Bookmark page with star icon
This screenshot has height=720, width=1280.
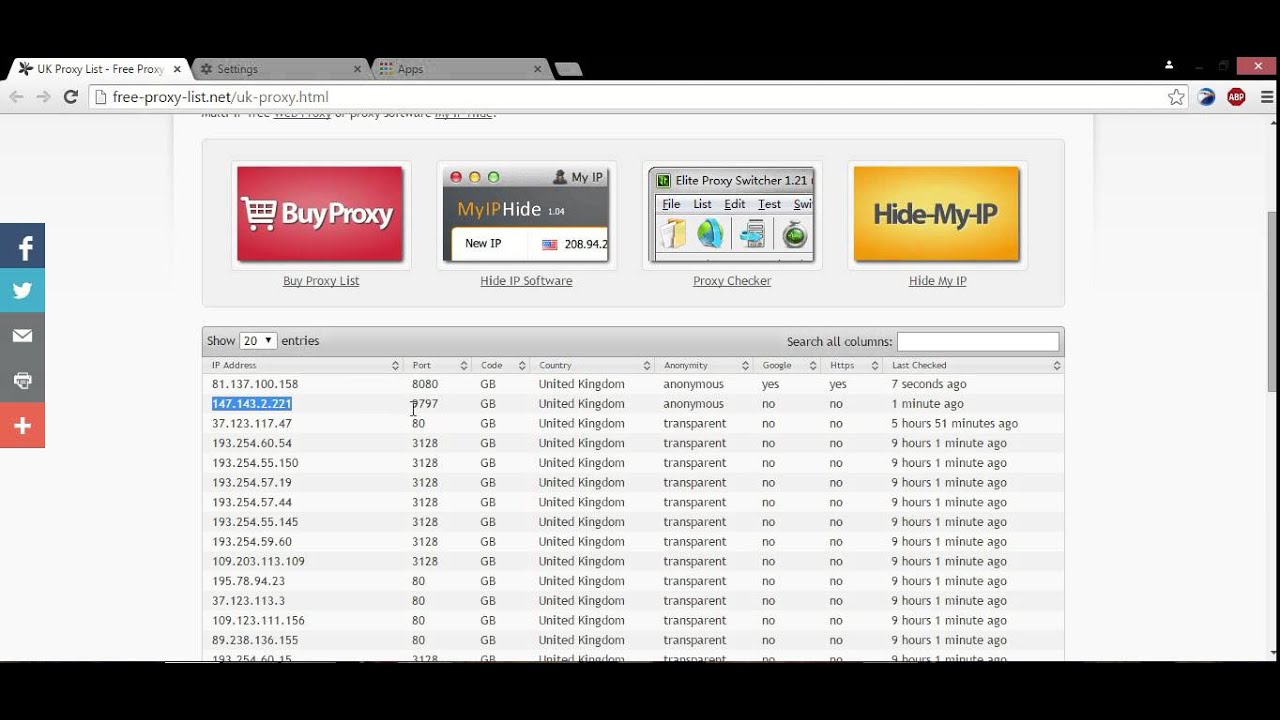pos(1176,97)
